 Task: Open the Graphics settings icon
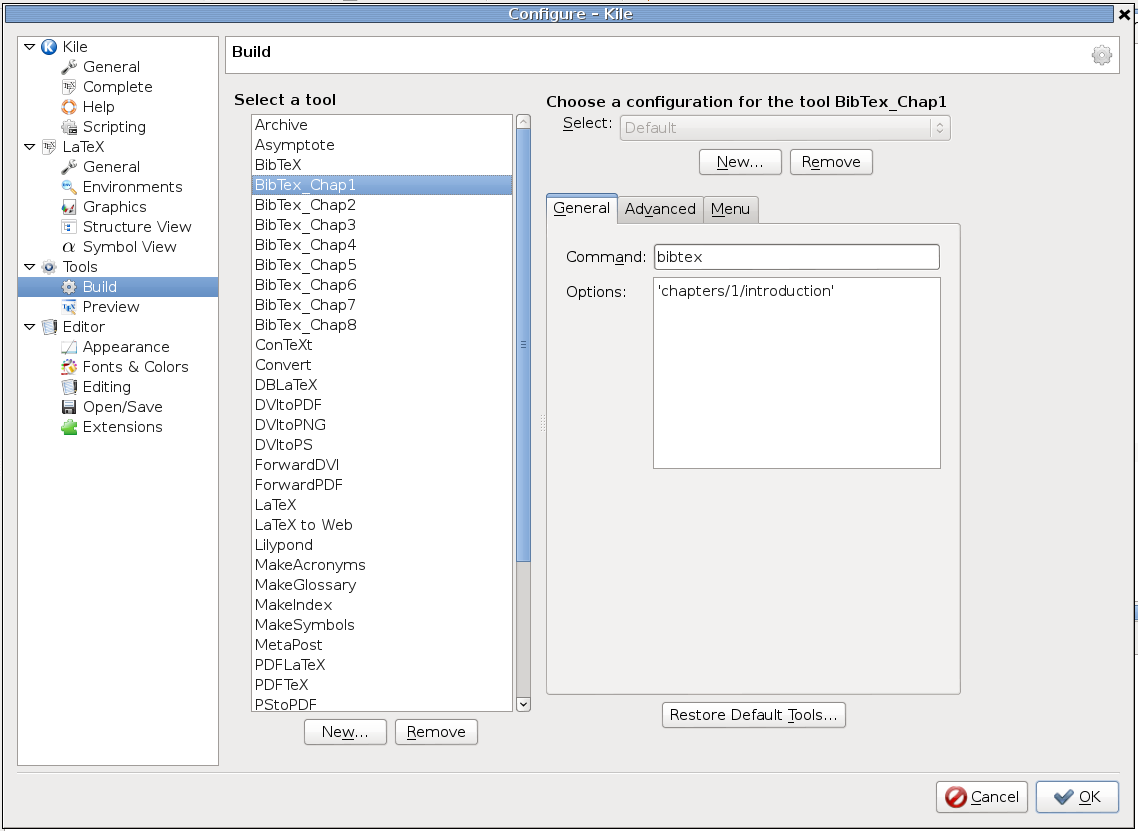(69, 207)
